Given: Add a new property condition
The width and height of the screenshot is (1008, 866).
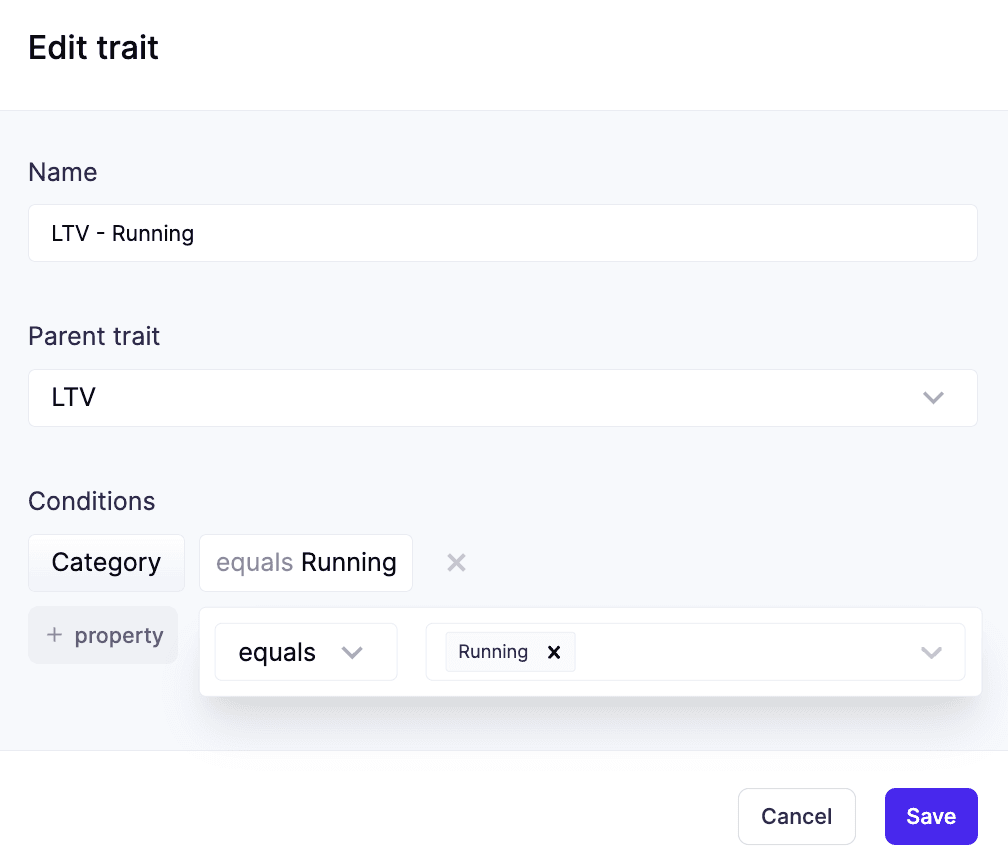Looking at the screenshot, I should [x=103, y=636].
